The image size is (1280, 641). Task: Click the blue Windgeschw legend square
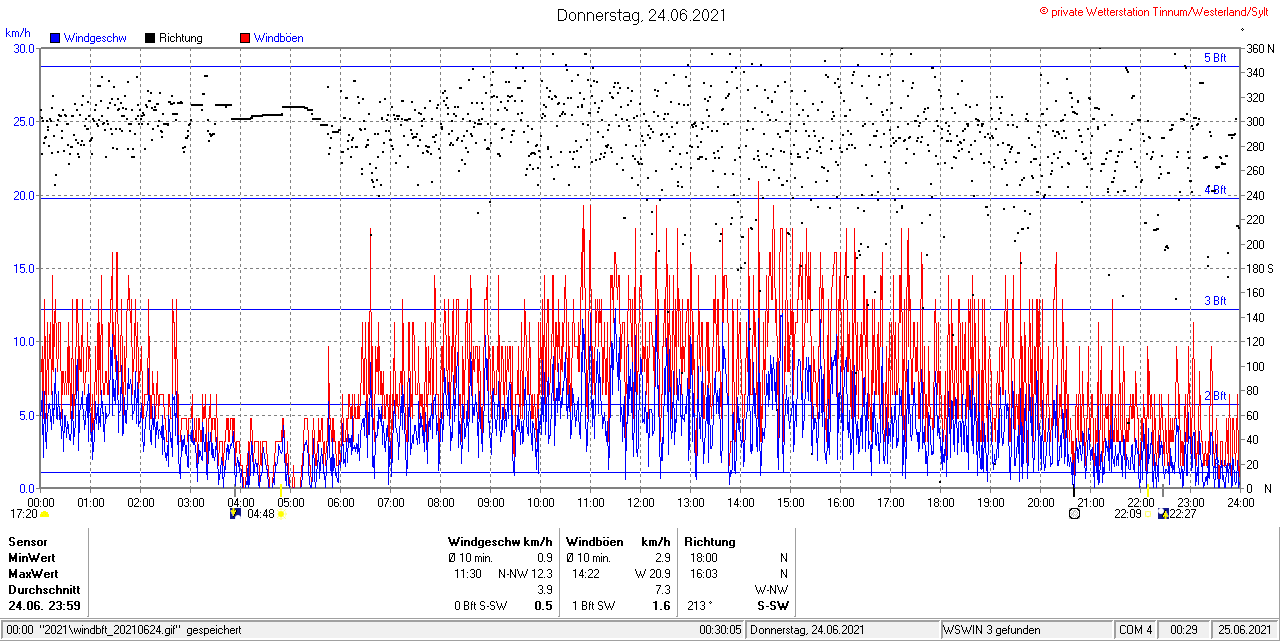[x=55, y=38]
